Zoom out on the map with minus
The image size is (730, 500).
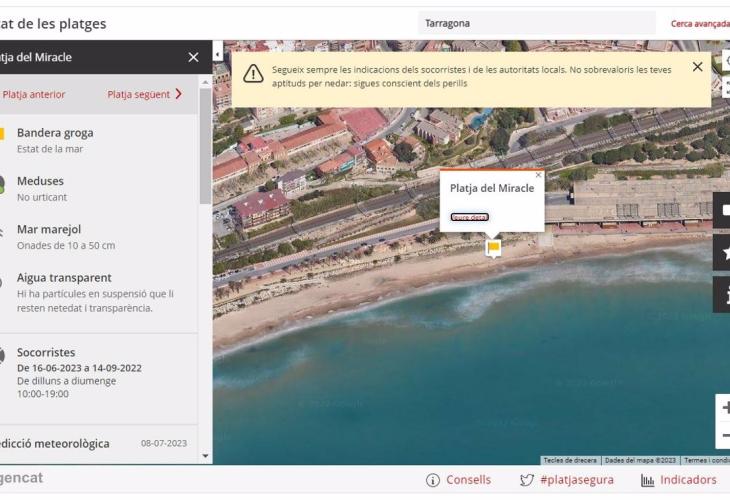click(724, 436)
